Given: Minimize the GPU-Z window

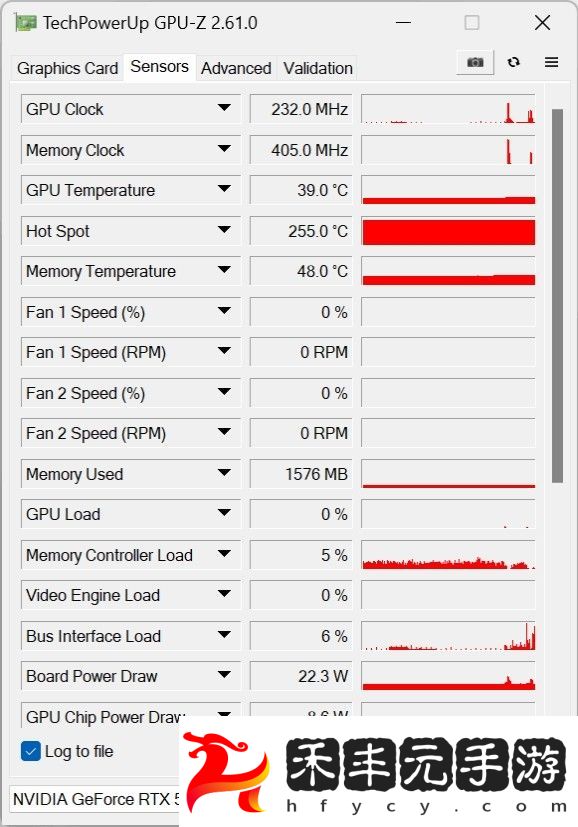Looking at the screenshot, I should click(x=403, y=23).
